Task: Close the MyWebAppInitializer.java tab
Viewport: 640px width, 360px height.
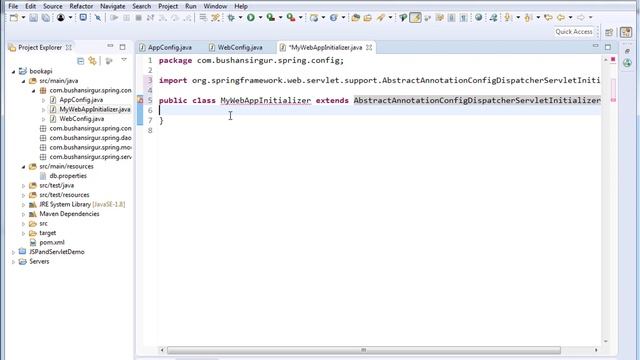Action: coord(369,47)
